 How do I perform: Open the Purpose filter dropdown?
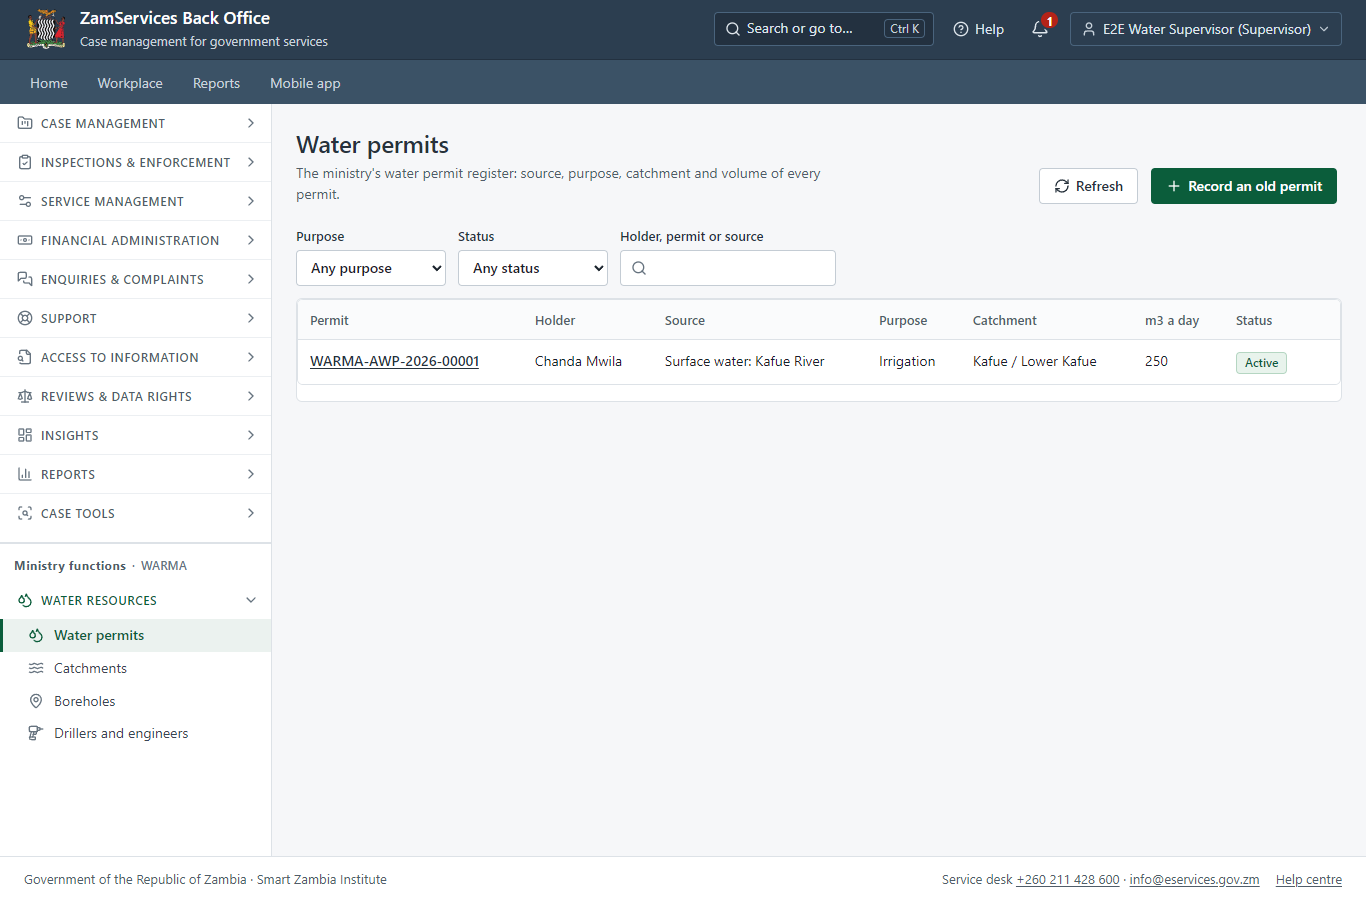point(371,268)
